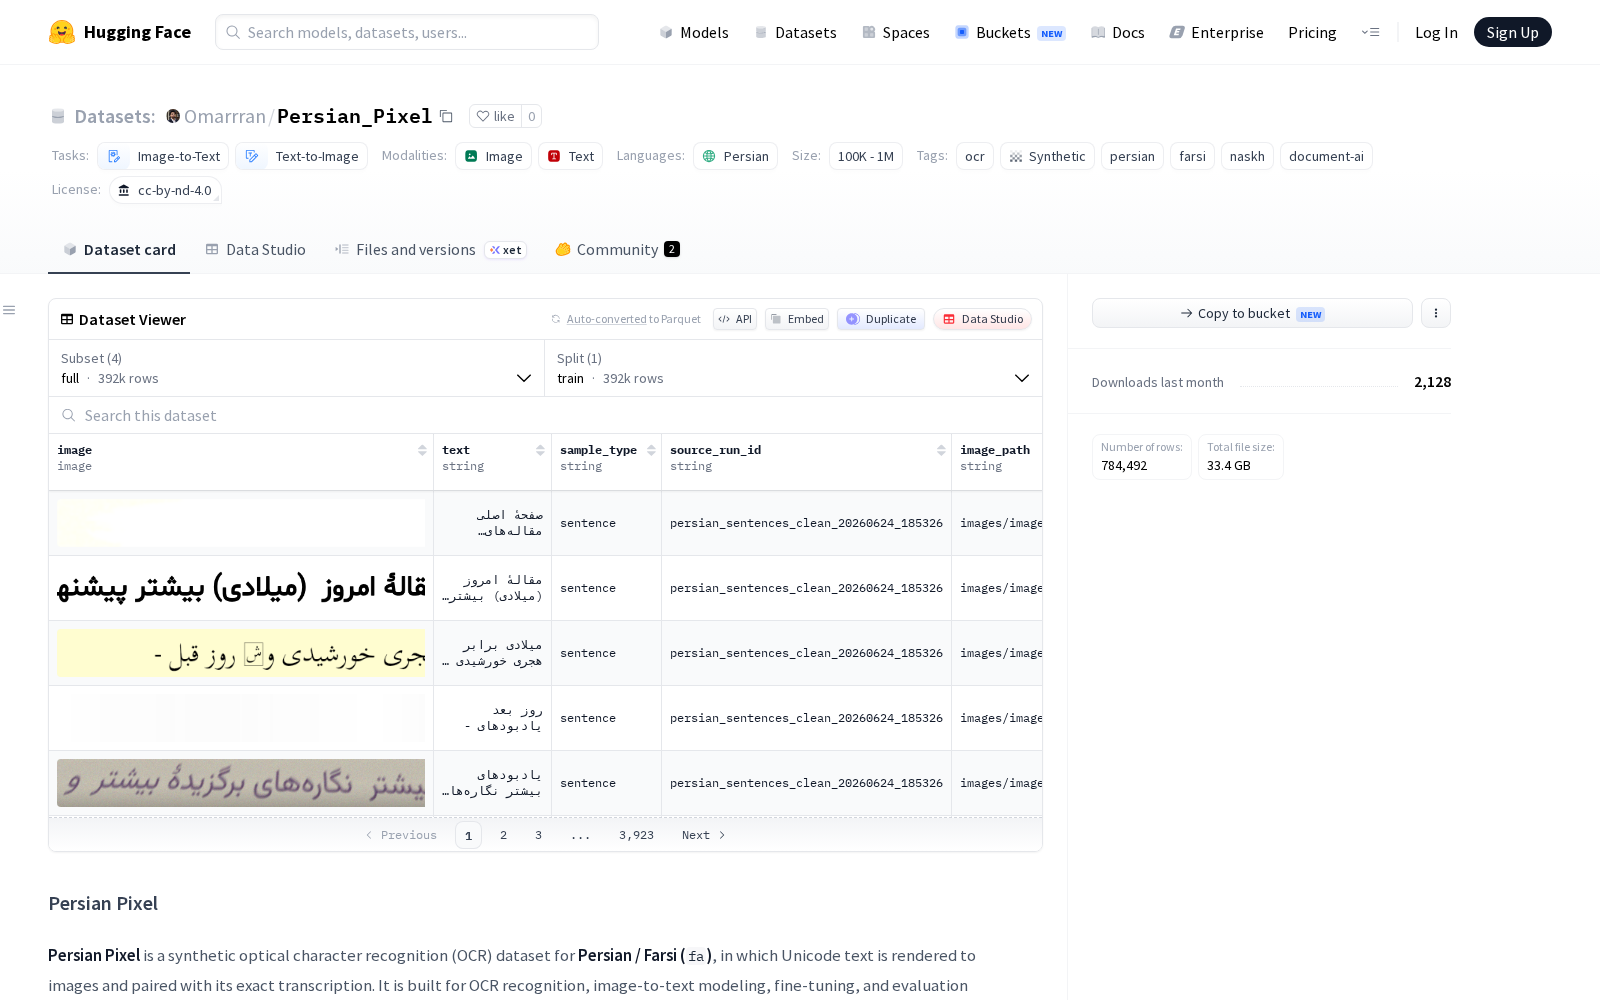Jump to last page 3,923

(x=636, y=835)
